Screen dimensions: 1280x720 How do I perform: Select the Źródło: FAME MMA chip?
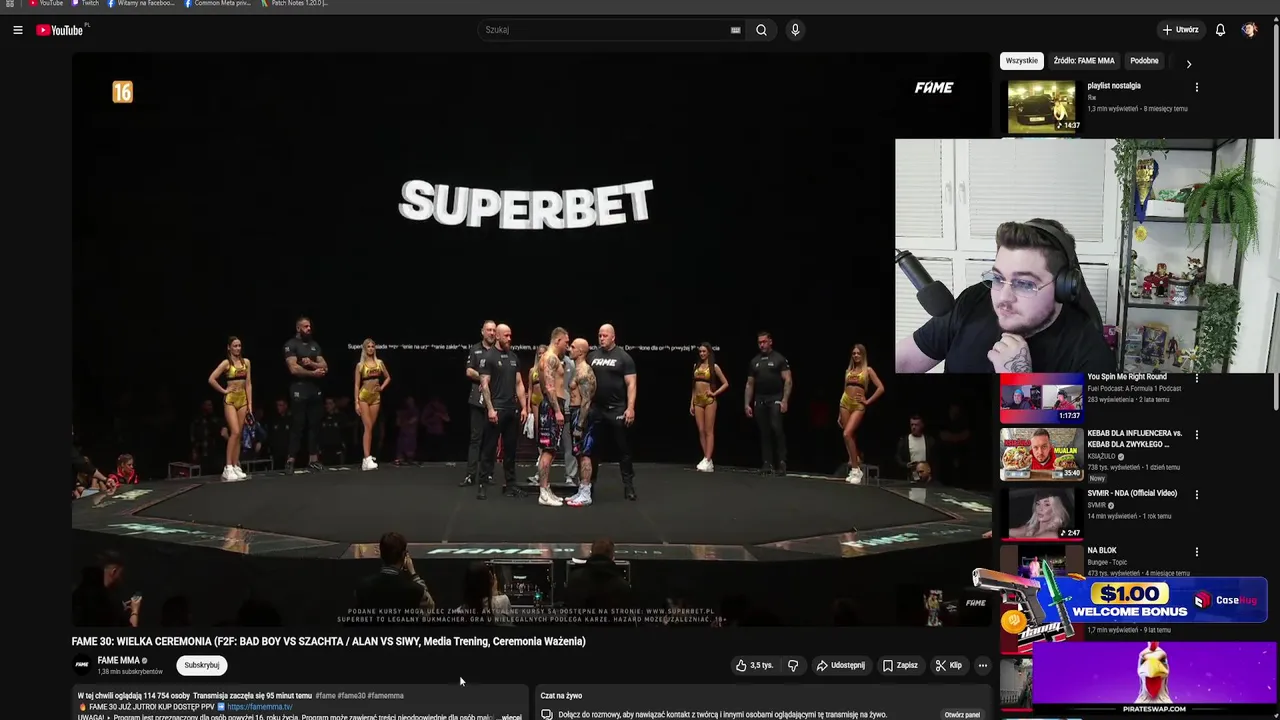pyautogui.click(x=1083, y=61)
